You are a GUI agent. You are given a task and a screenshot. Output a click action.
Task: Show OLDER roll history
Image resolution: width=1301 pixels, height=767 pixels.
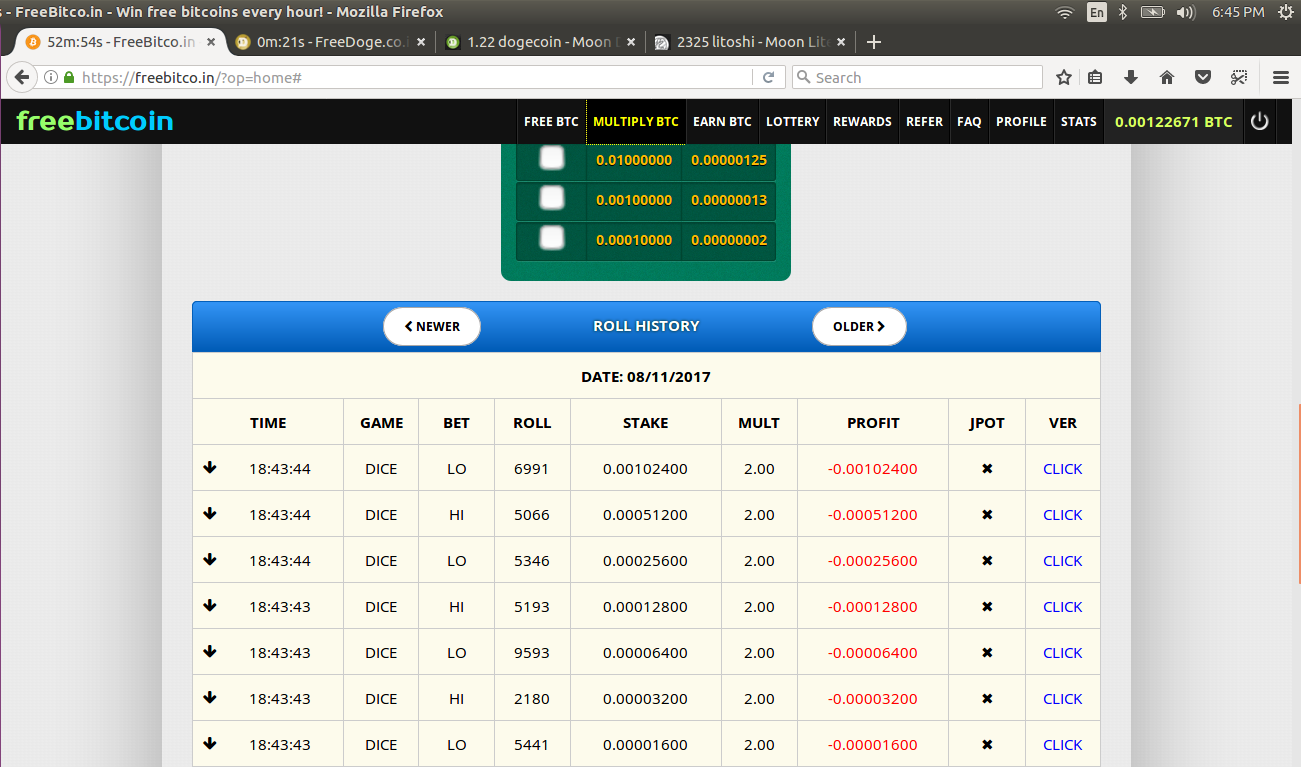(x=859, y=326)
